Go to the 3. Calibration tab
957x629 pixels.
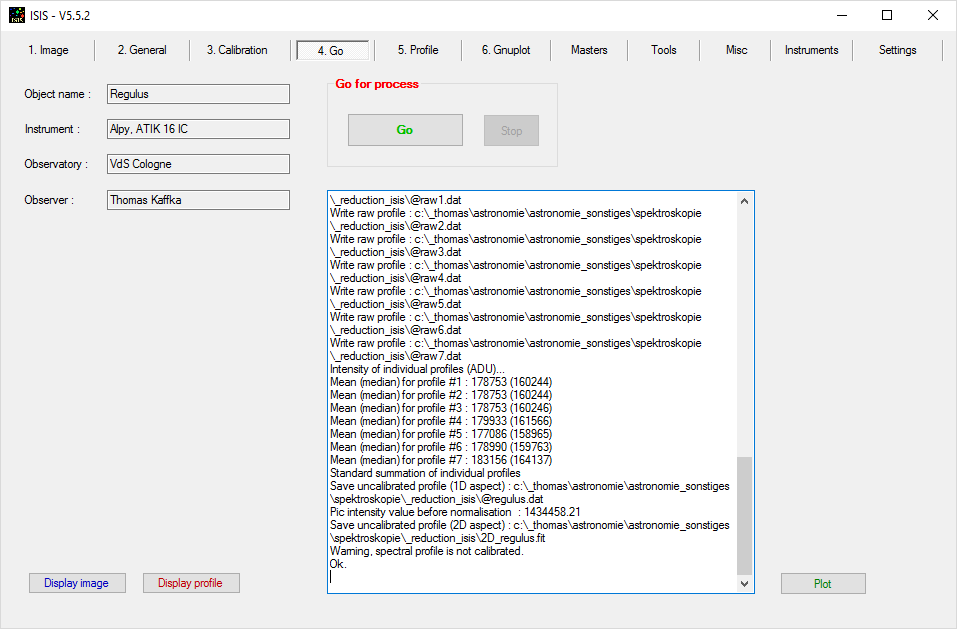(237, 50)
